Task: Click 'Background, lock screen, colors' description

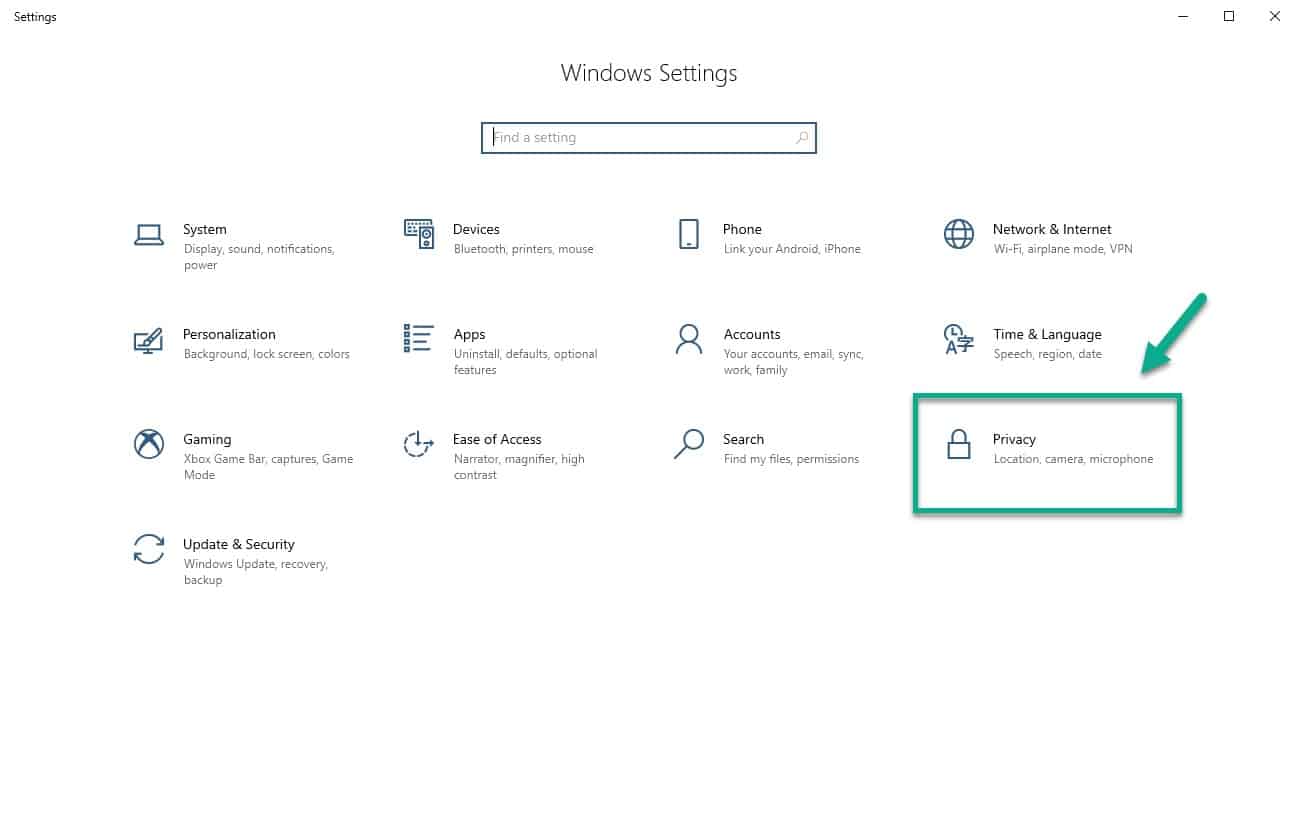Action: [267, 354]
